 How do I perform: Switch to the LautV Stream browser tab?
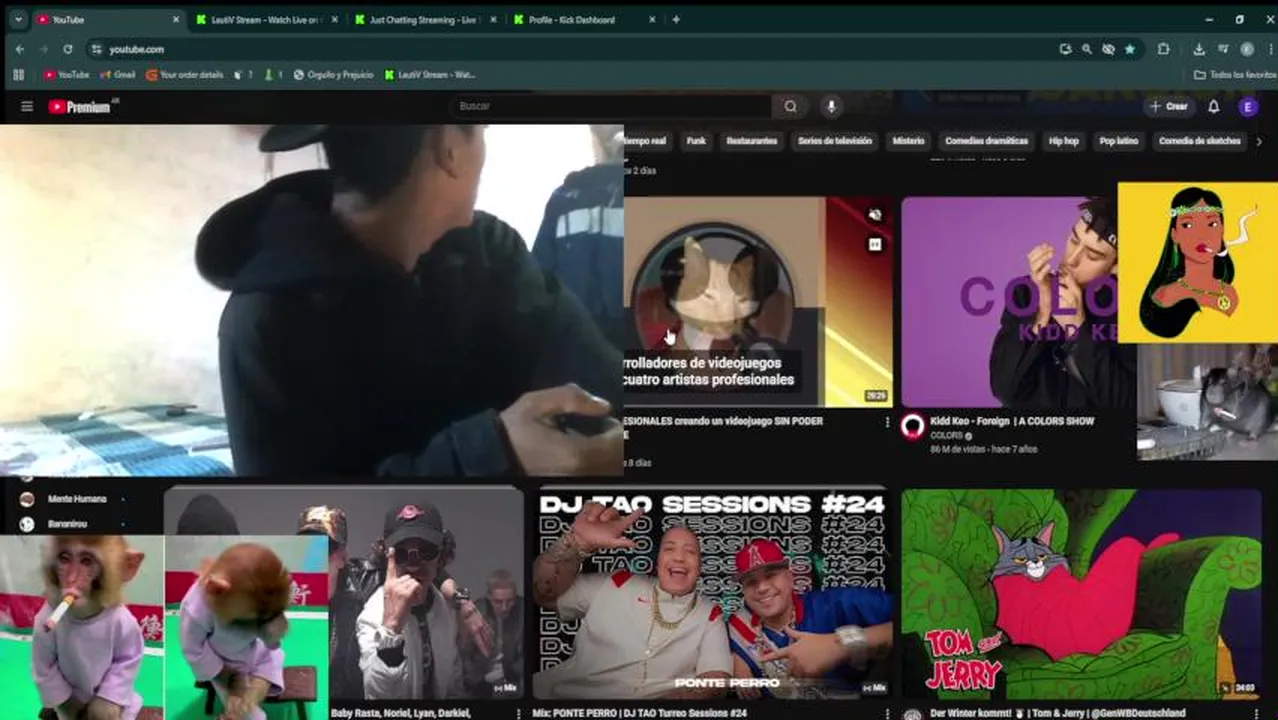265,19
